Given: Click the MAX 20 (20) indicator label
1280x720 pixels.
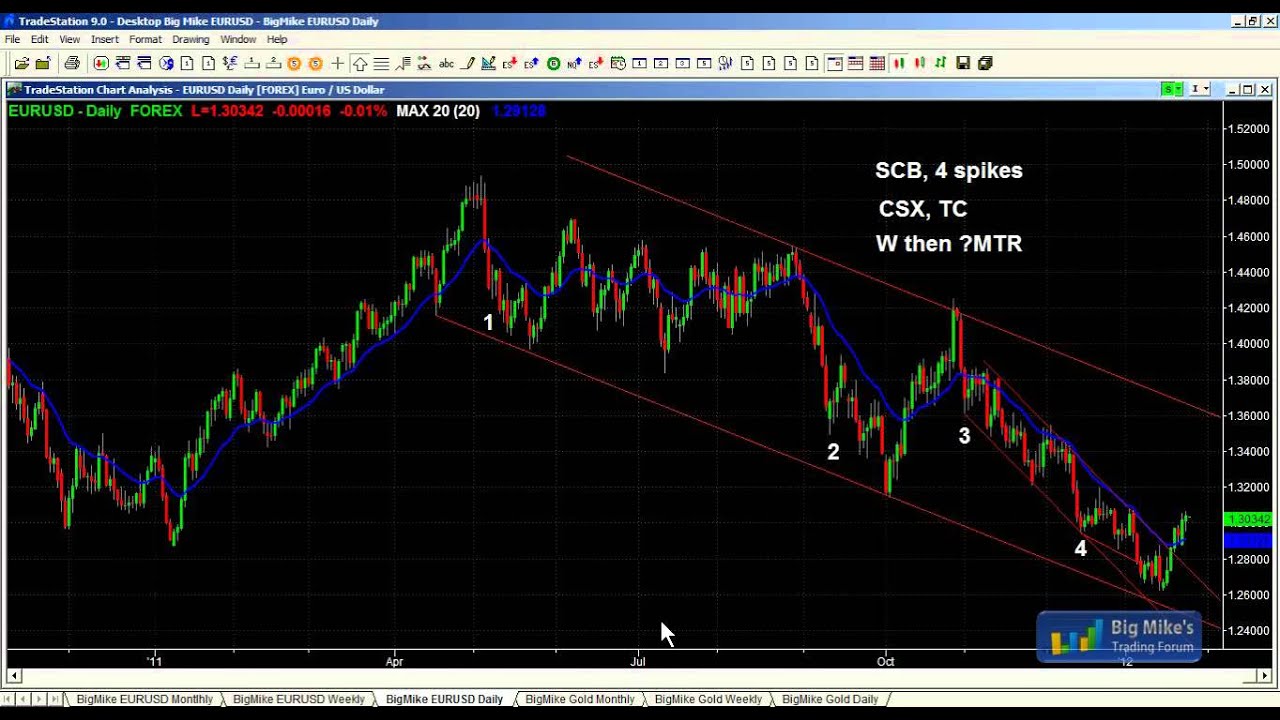Looking at the screenshot, I should coord(438,111).
